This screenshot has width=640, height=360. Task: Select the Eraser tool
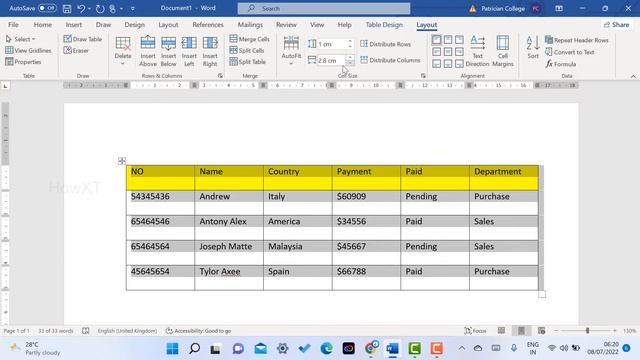[76, 51]
